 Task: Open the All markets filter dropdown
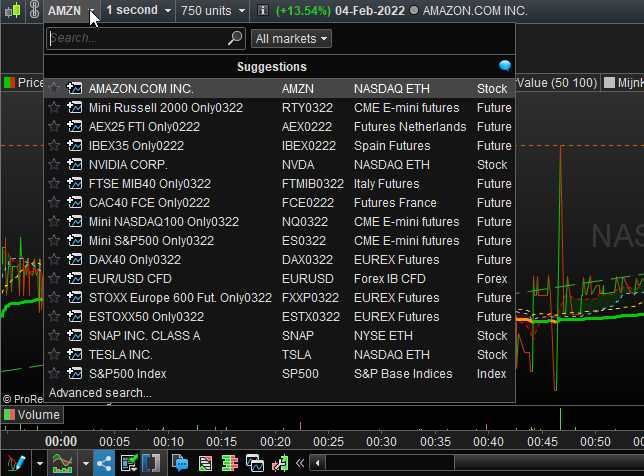[x=291, y=39]
